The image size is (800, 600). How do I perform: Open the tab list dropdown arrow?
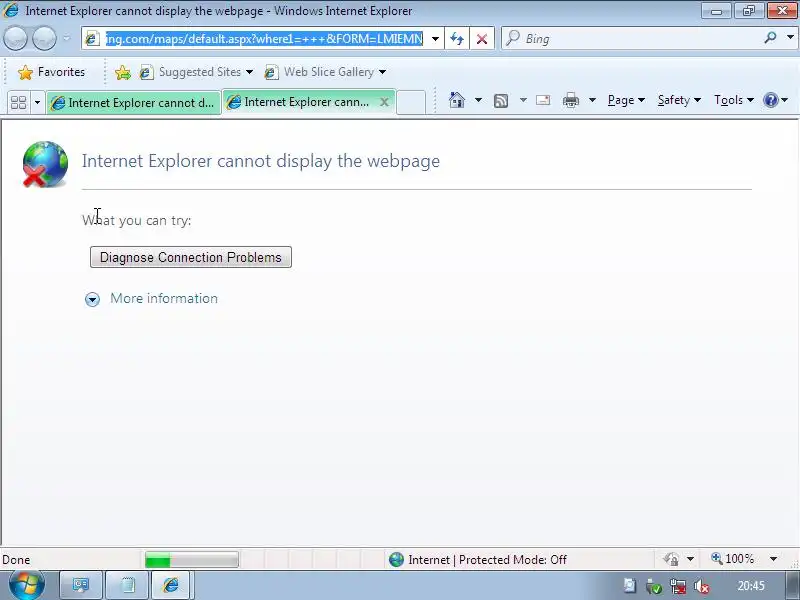click(37, 103)
